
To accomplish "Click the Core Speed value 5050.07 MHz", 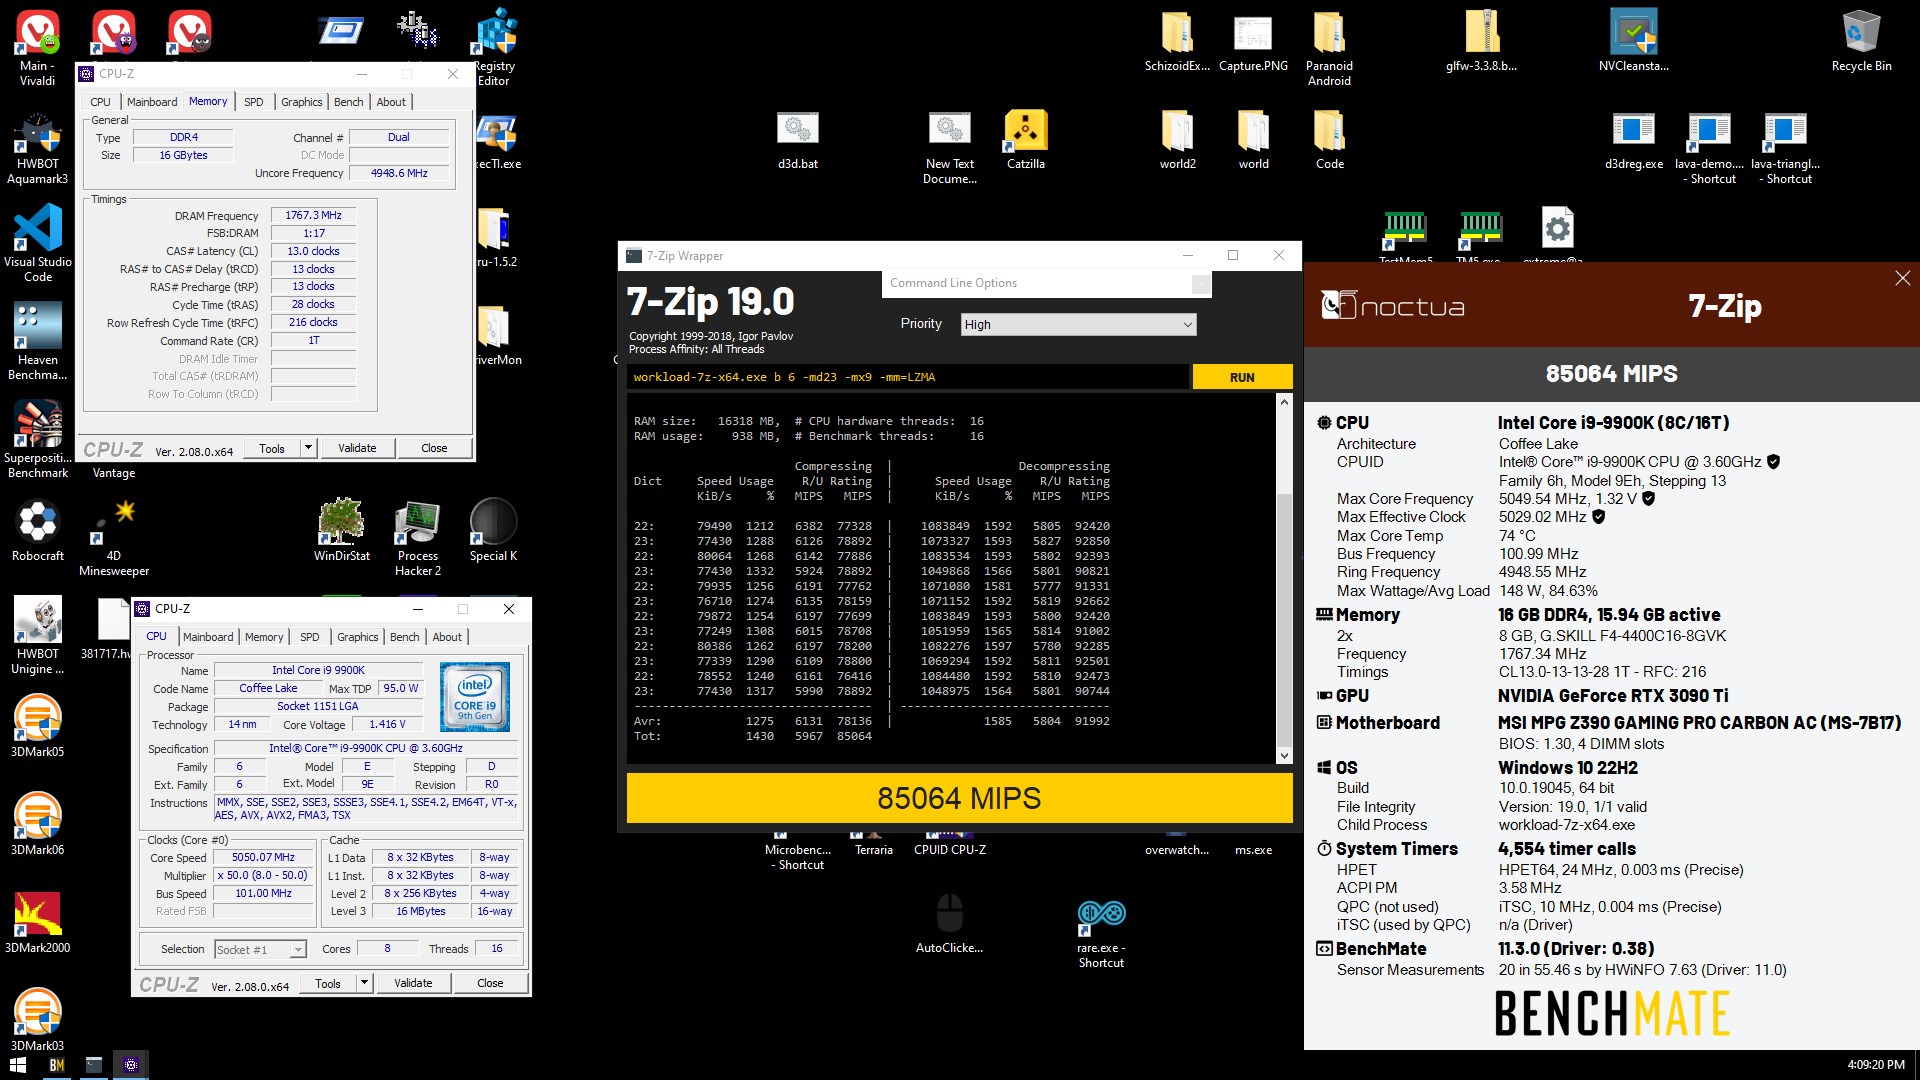I will coord(264,857).
